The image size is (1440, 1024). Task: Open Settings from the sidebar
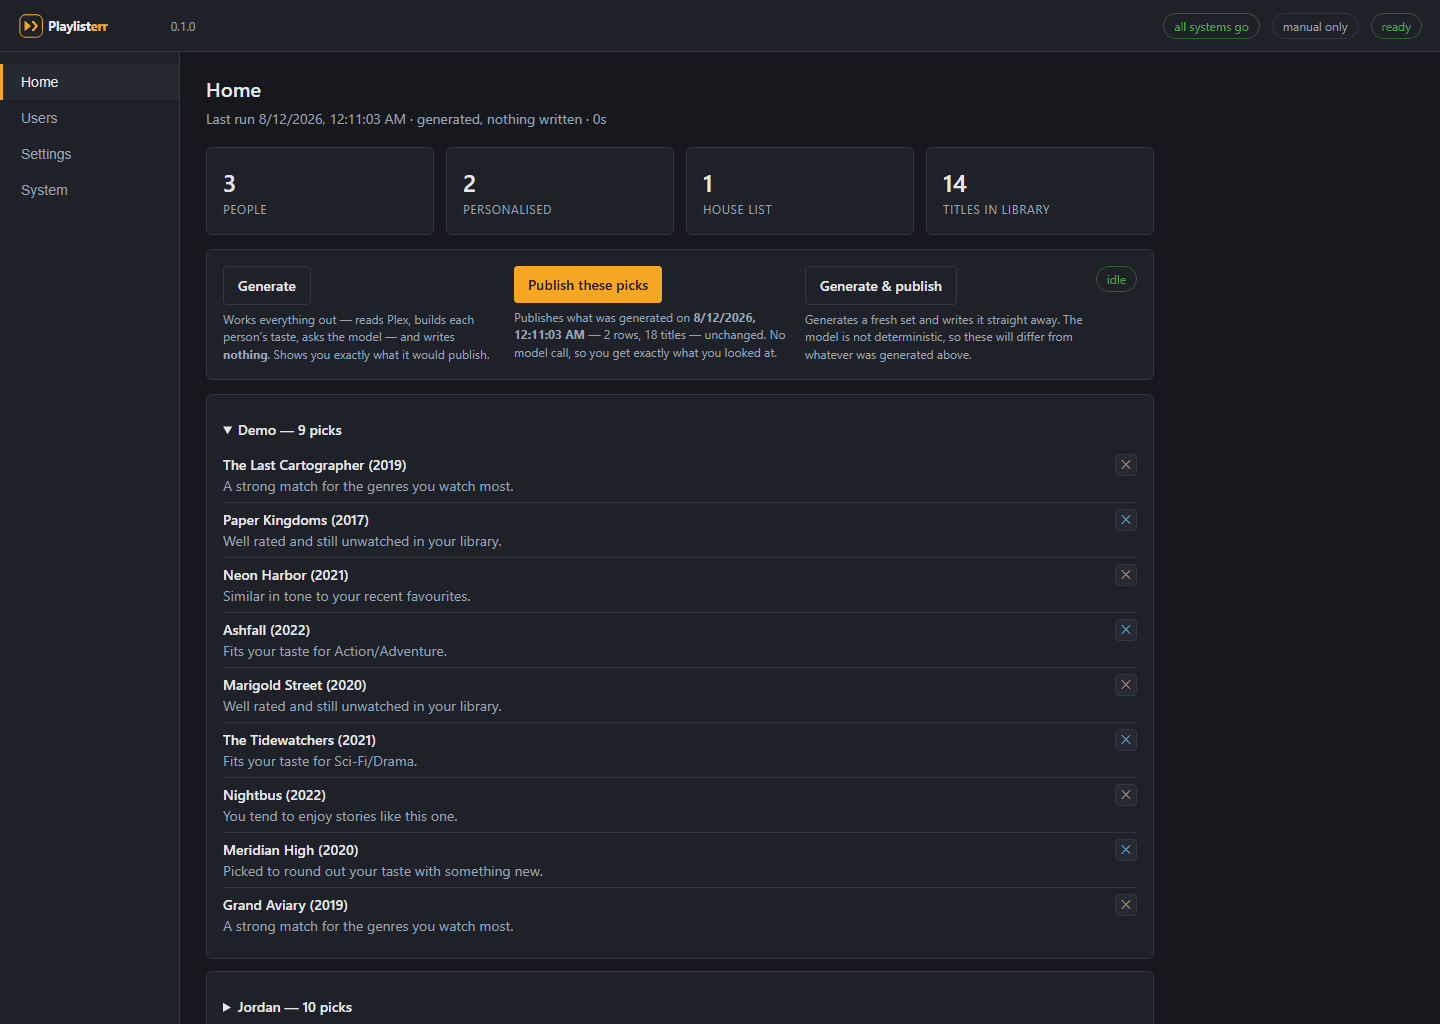click(90, 154)
